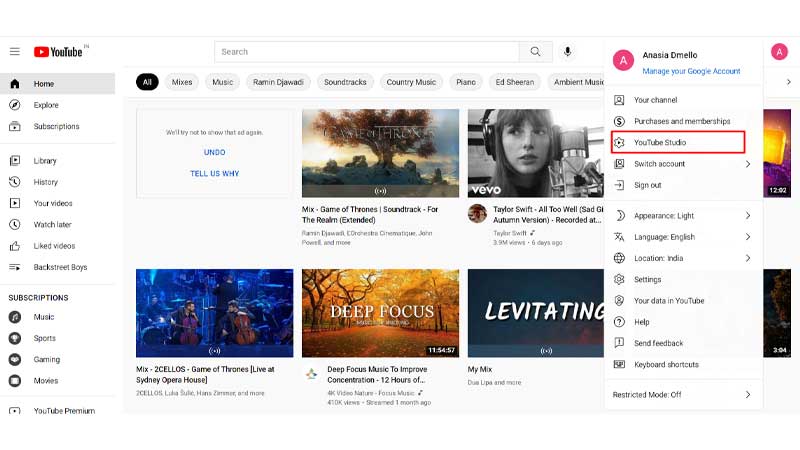Open the Taylor Swift vevo thumbnail
Screen dimensions: 800x450
coord(536,153)
